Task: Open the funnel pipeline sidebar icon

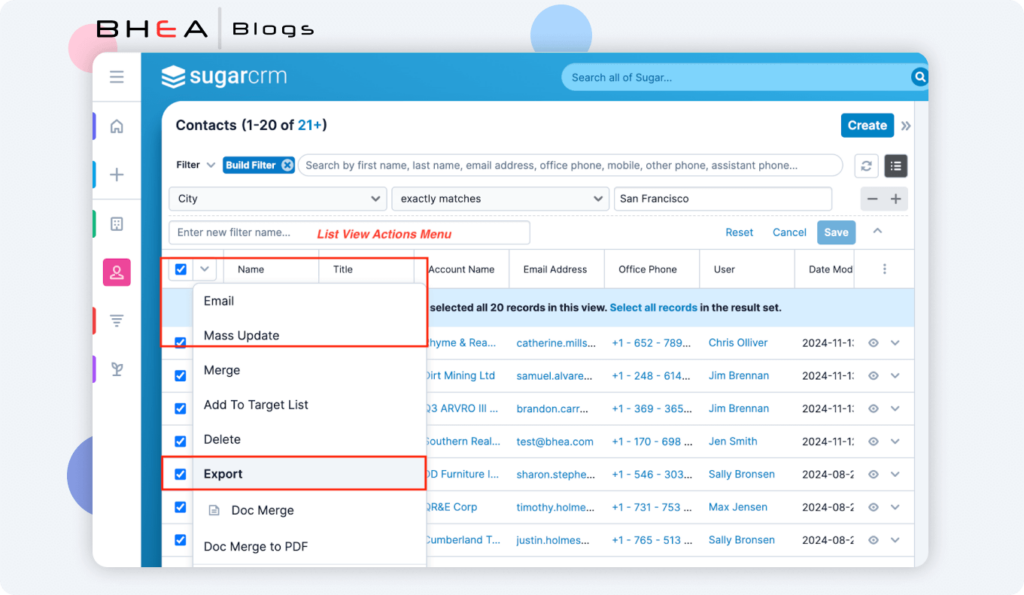Action: point(117,321)
